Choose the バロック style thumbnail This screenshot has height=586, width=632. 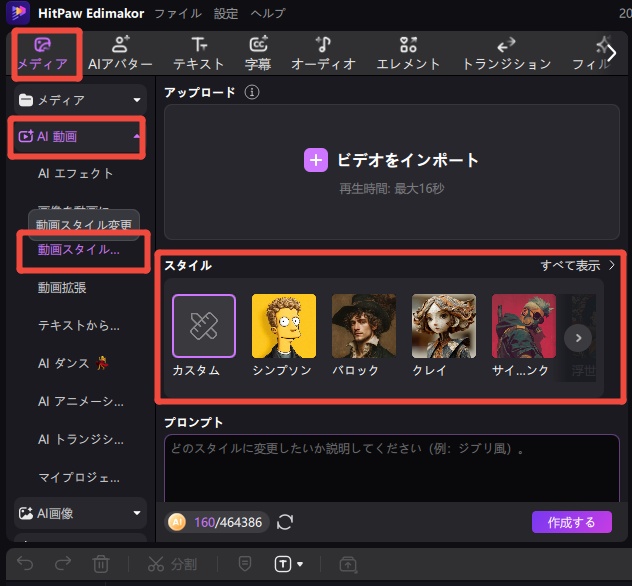pos(364,326)
